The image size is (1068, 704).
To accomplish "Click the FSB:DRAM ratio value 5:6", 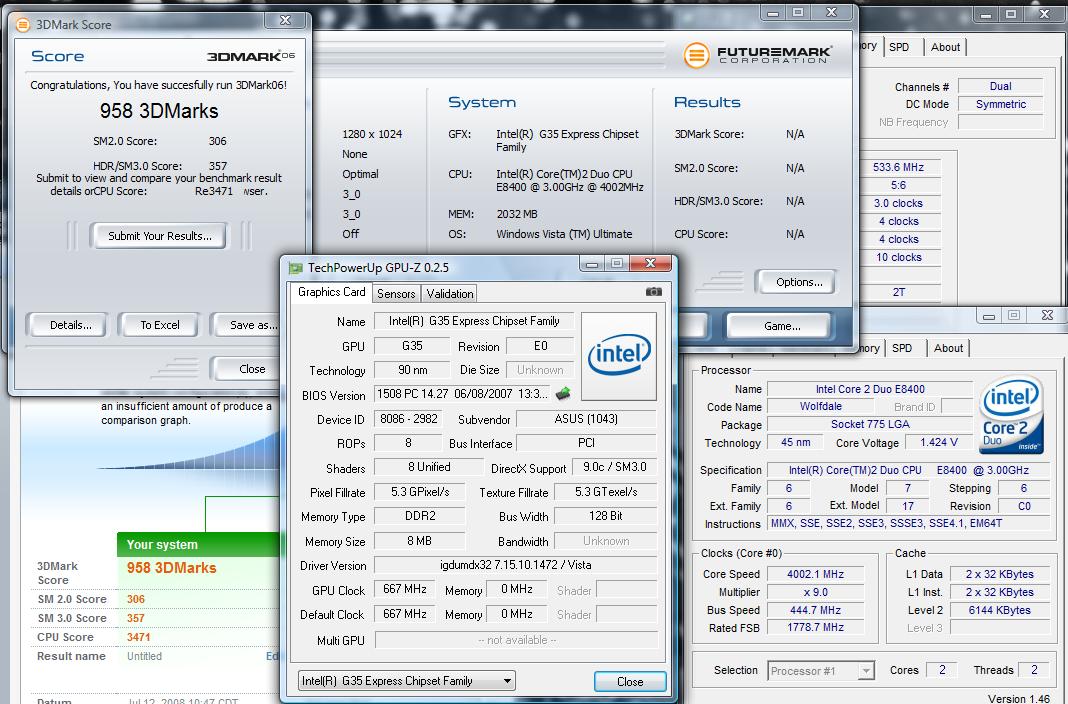I will pyautogui.click(x=898, y=185).
